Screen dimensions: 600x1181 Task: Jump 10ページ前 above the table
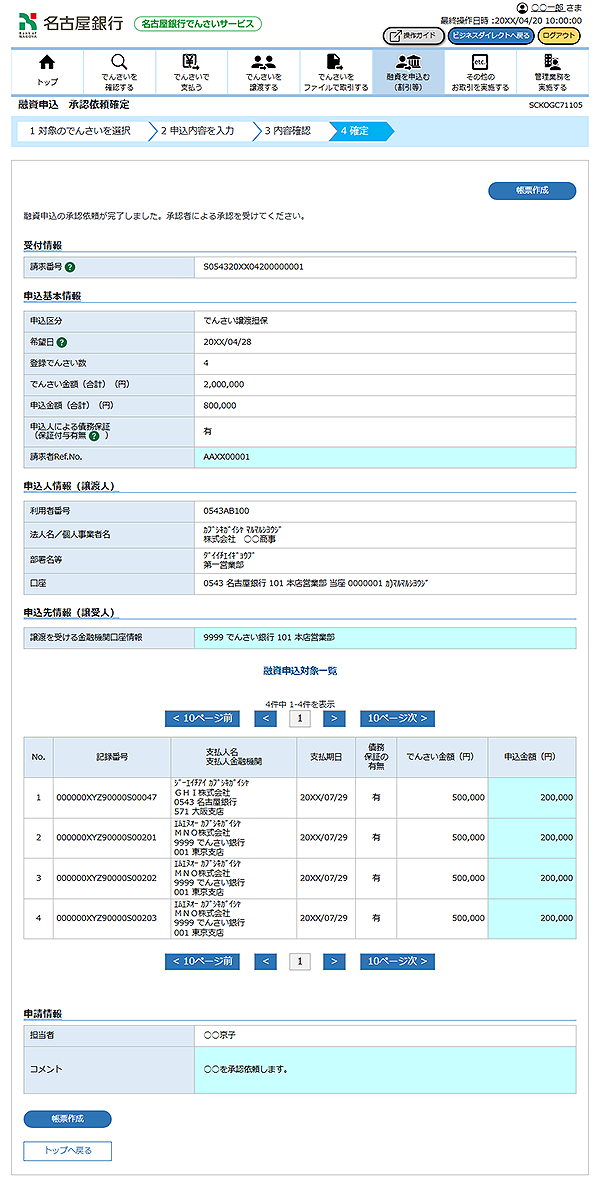[x=203, y=718]
